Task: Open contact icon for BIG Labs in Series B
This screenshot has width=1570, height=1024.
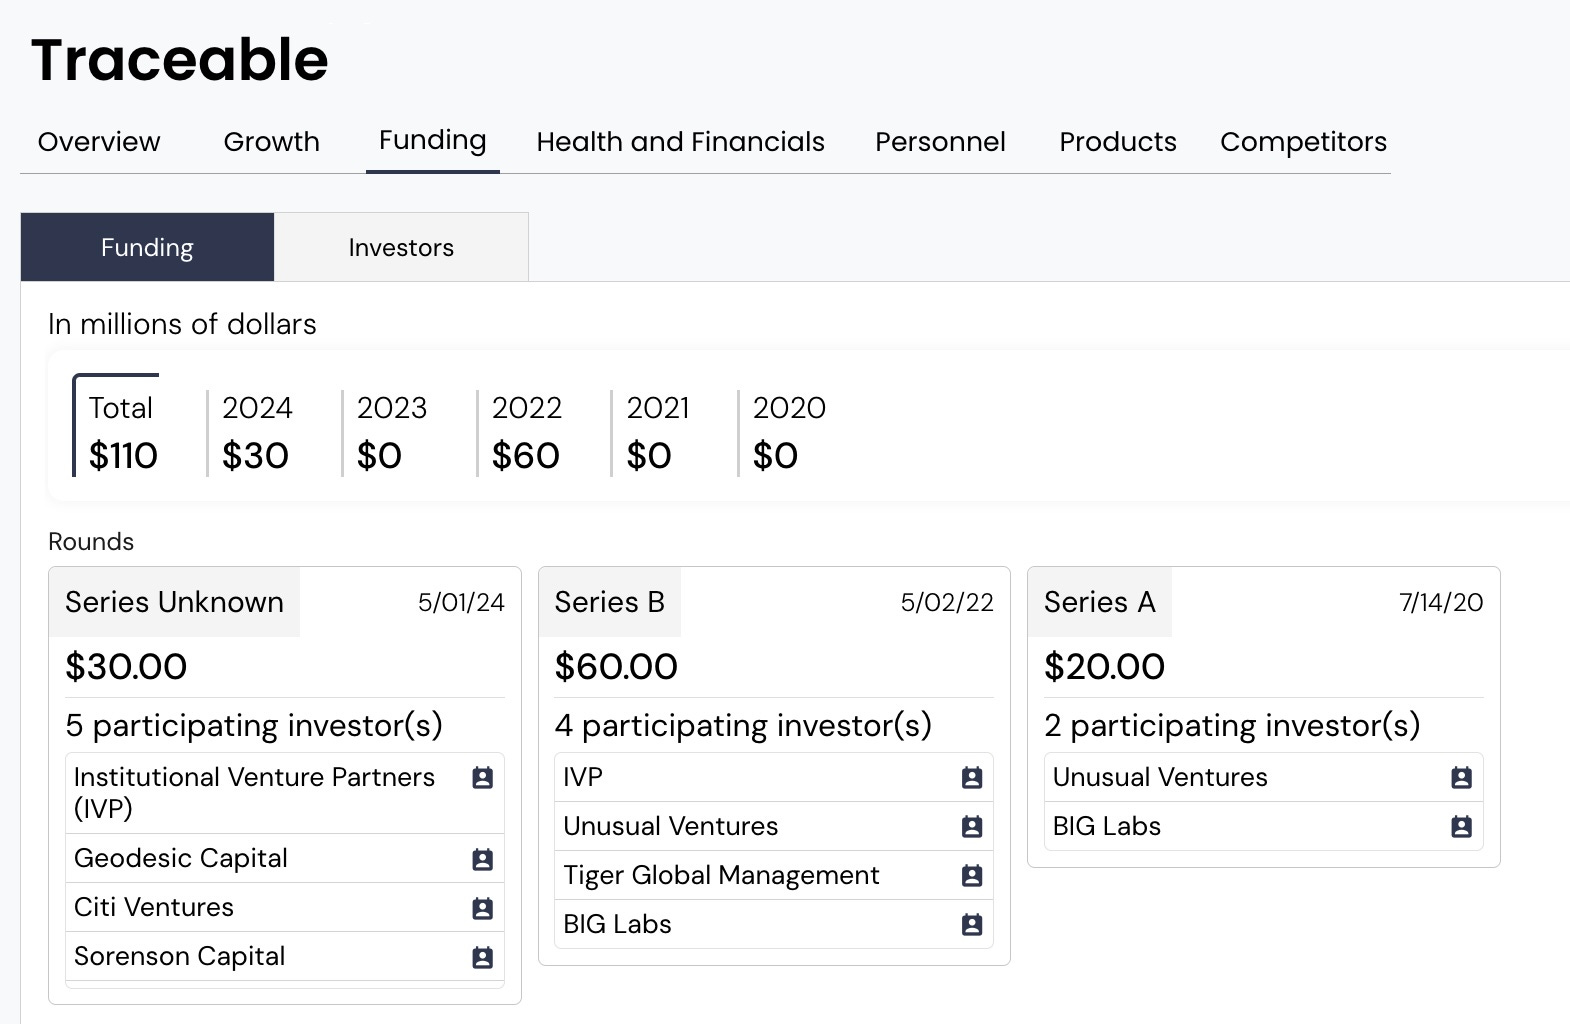Action: pyautogui.click(x=971, y=925)
